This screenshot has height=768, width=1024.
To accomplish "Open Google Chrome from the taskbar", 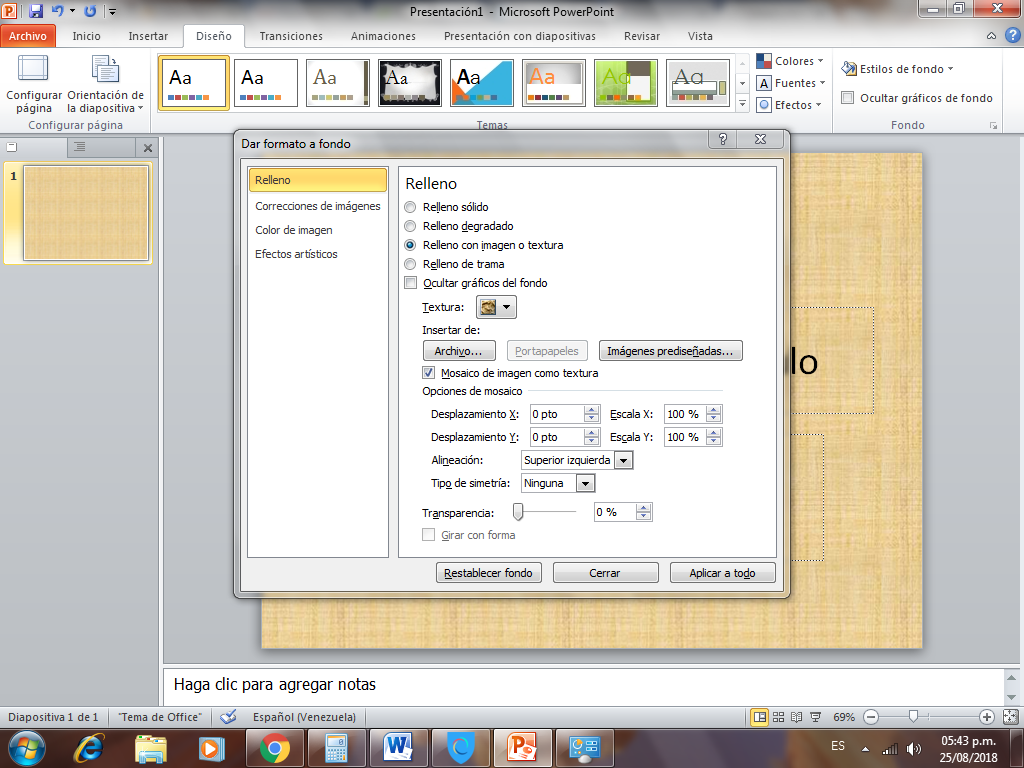I will click(275, 748).
